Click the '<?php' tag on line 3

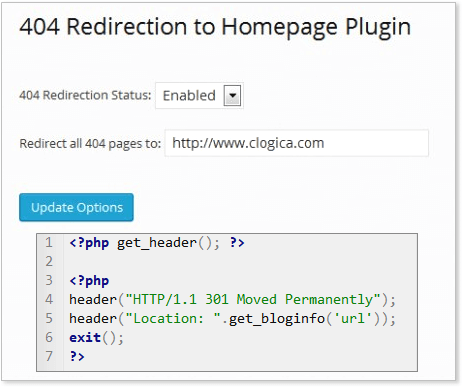(x=89, y=281)
